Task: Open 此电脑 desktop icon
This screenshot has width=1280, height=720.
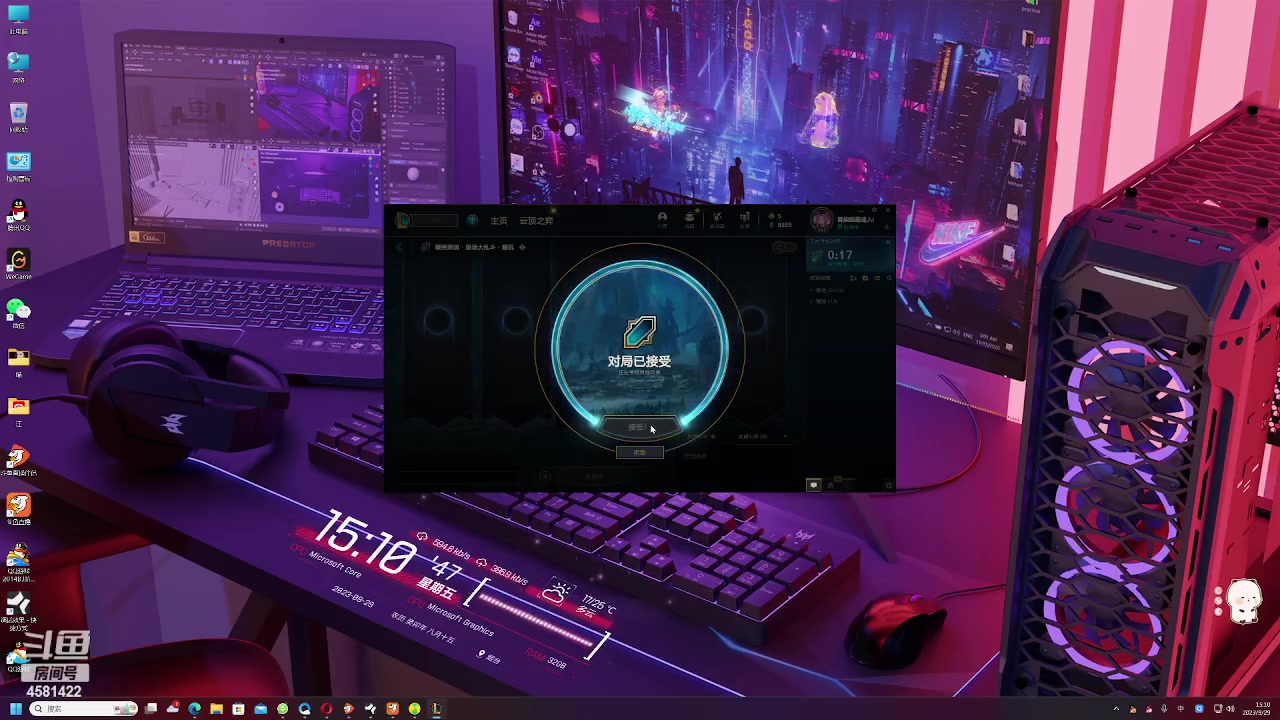Action: click(18, 19)
